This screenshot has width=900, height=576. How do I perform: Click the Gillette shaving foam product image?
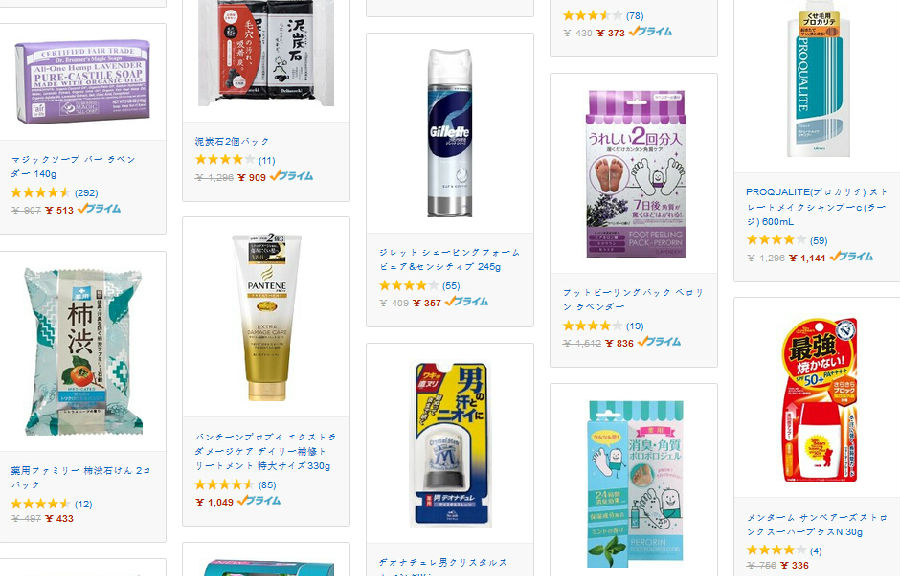[450, 133]
